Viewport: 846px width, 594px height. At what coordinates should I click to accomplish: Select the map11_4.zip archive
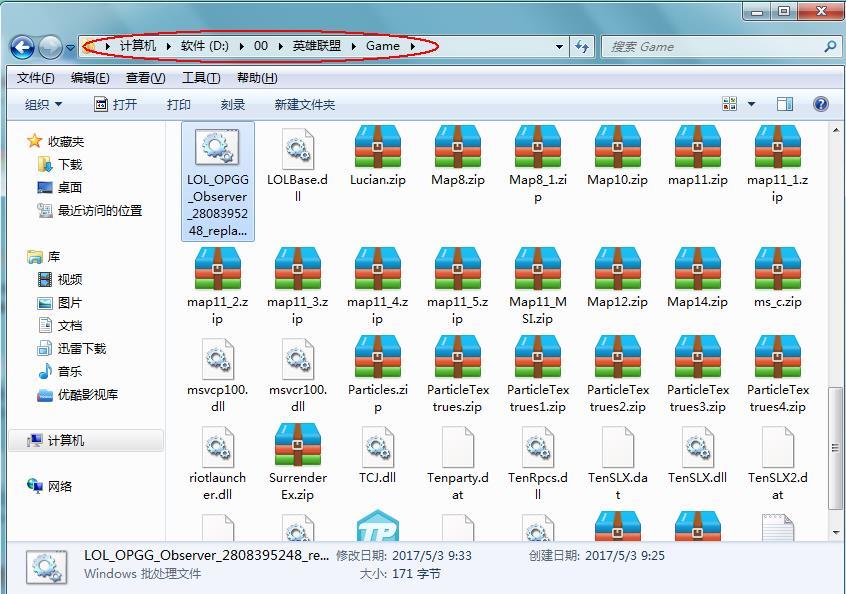[x=378, y=286]
